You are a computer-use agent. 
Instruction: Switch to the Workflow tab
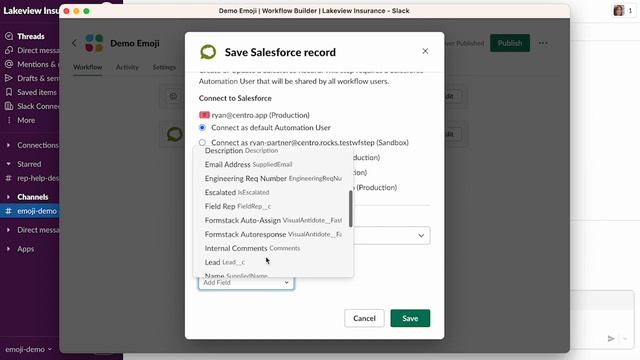pos(88,67)
